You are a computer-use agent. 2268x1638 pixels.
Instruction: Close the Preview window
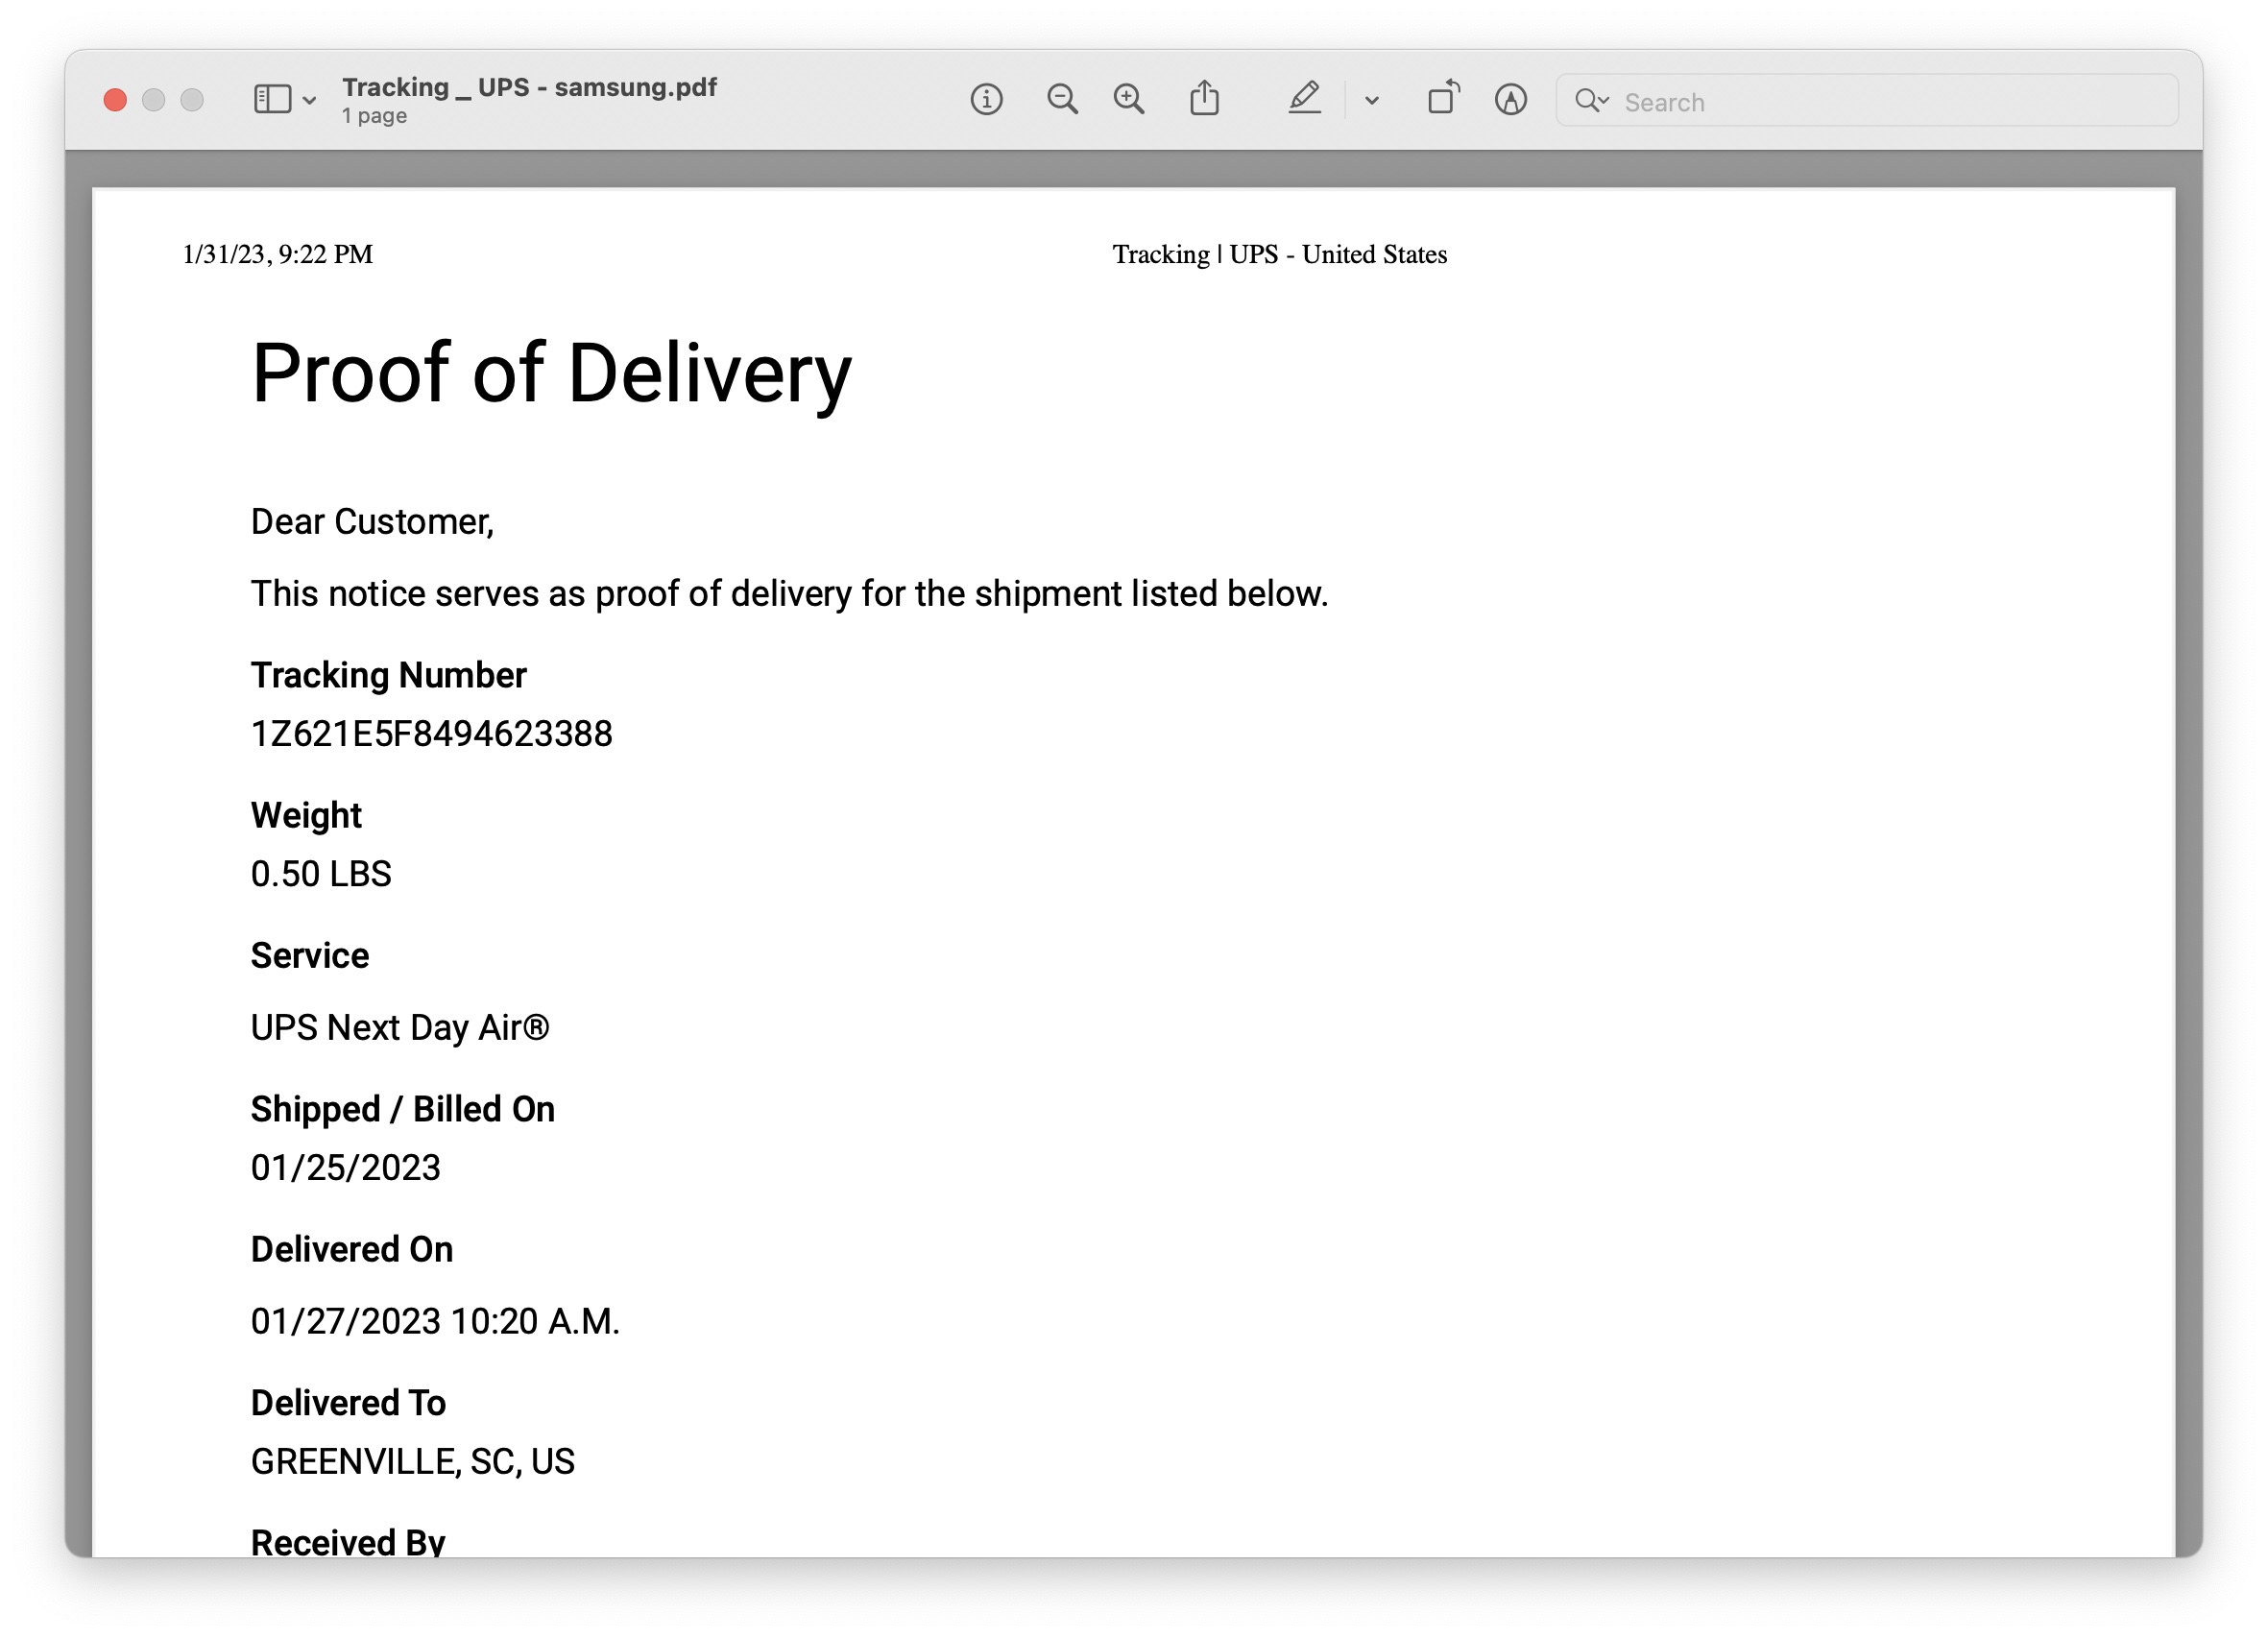click(x=115, y=100)
